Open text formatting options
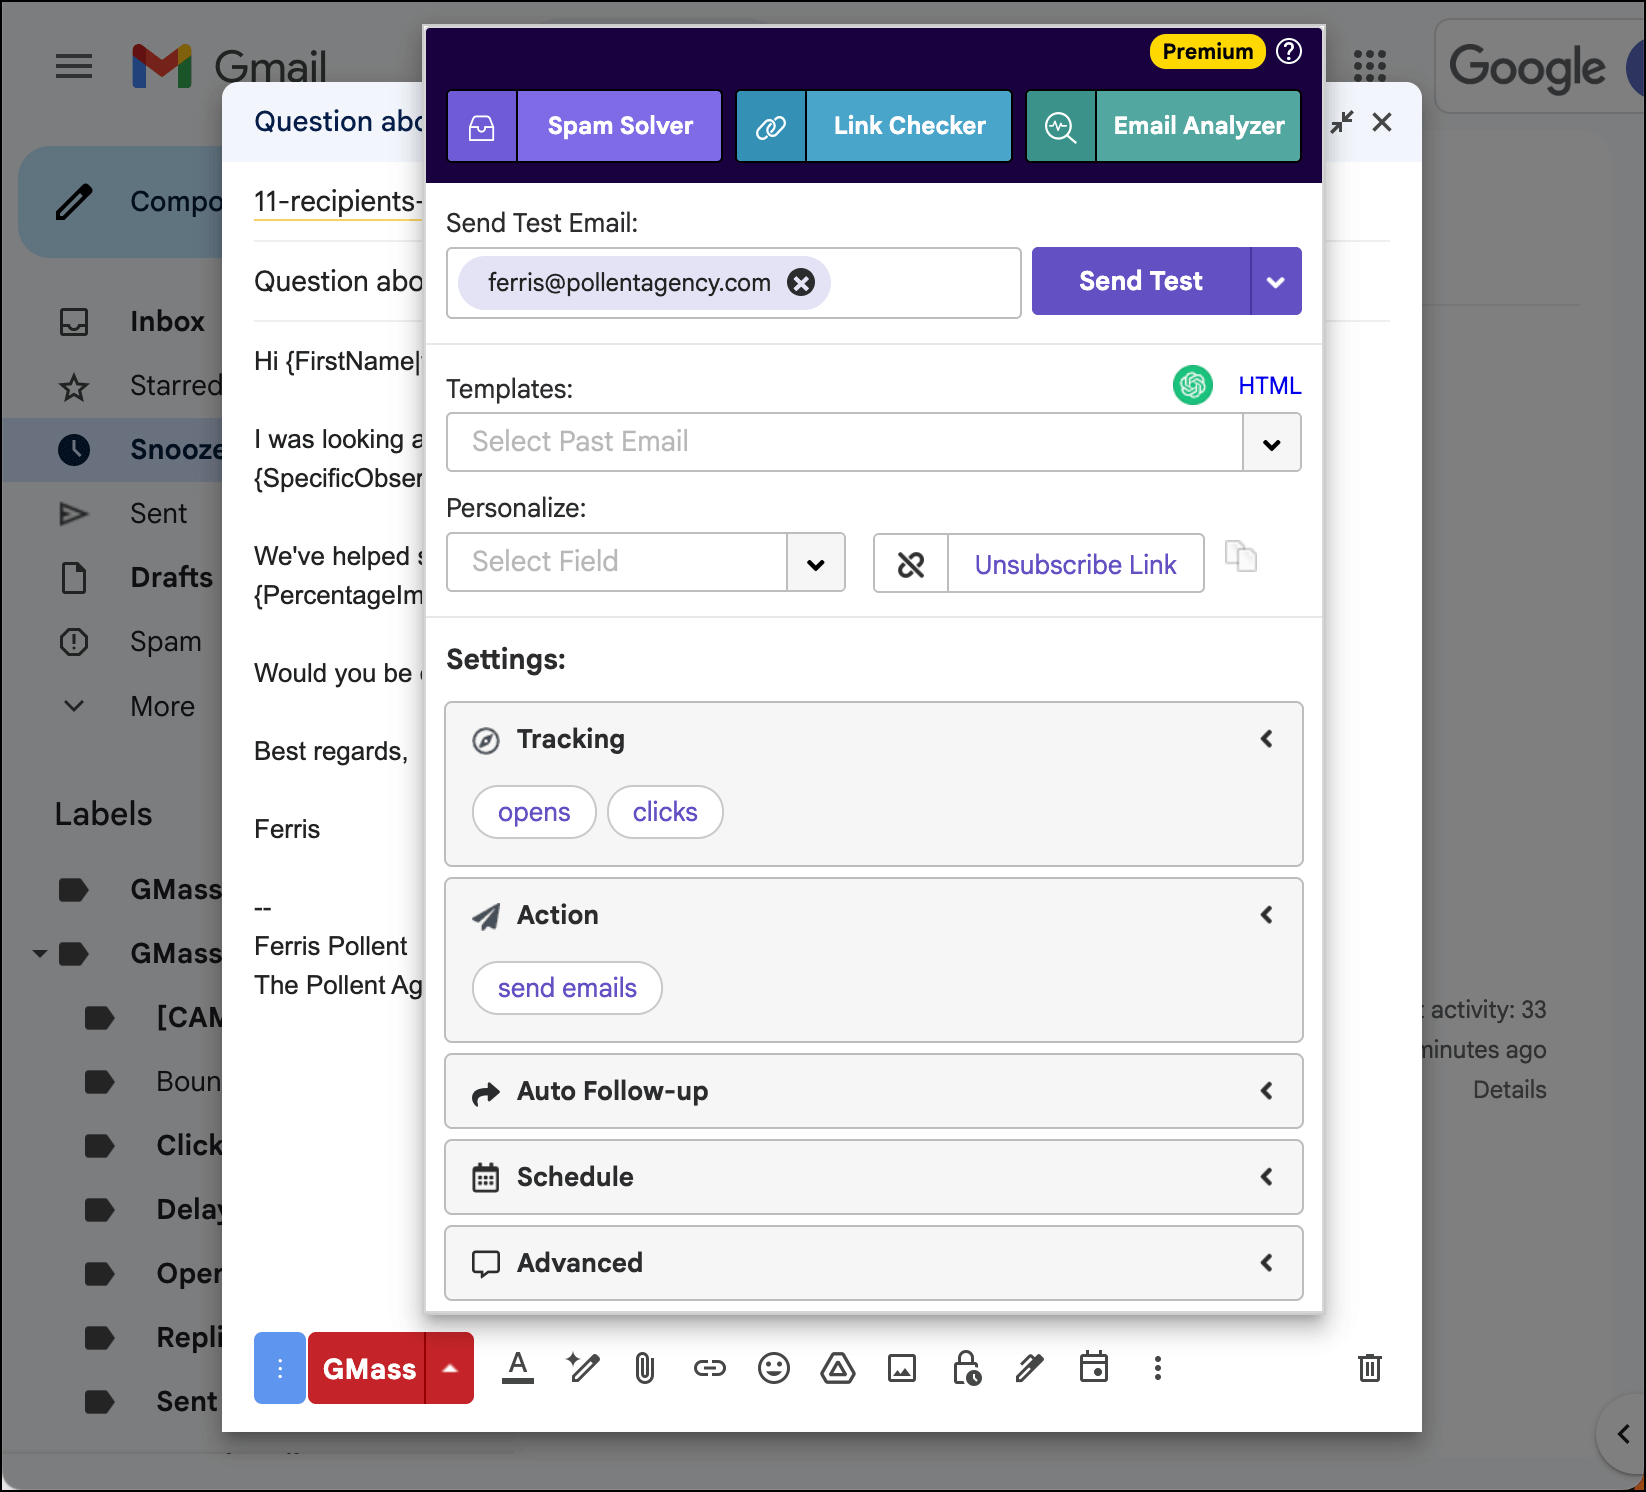The height and width of the screenshot is (1492, 1646). [518, 1367]
